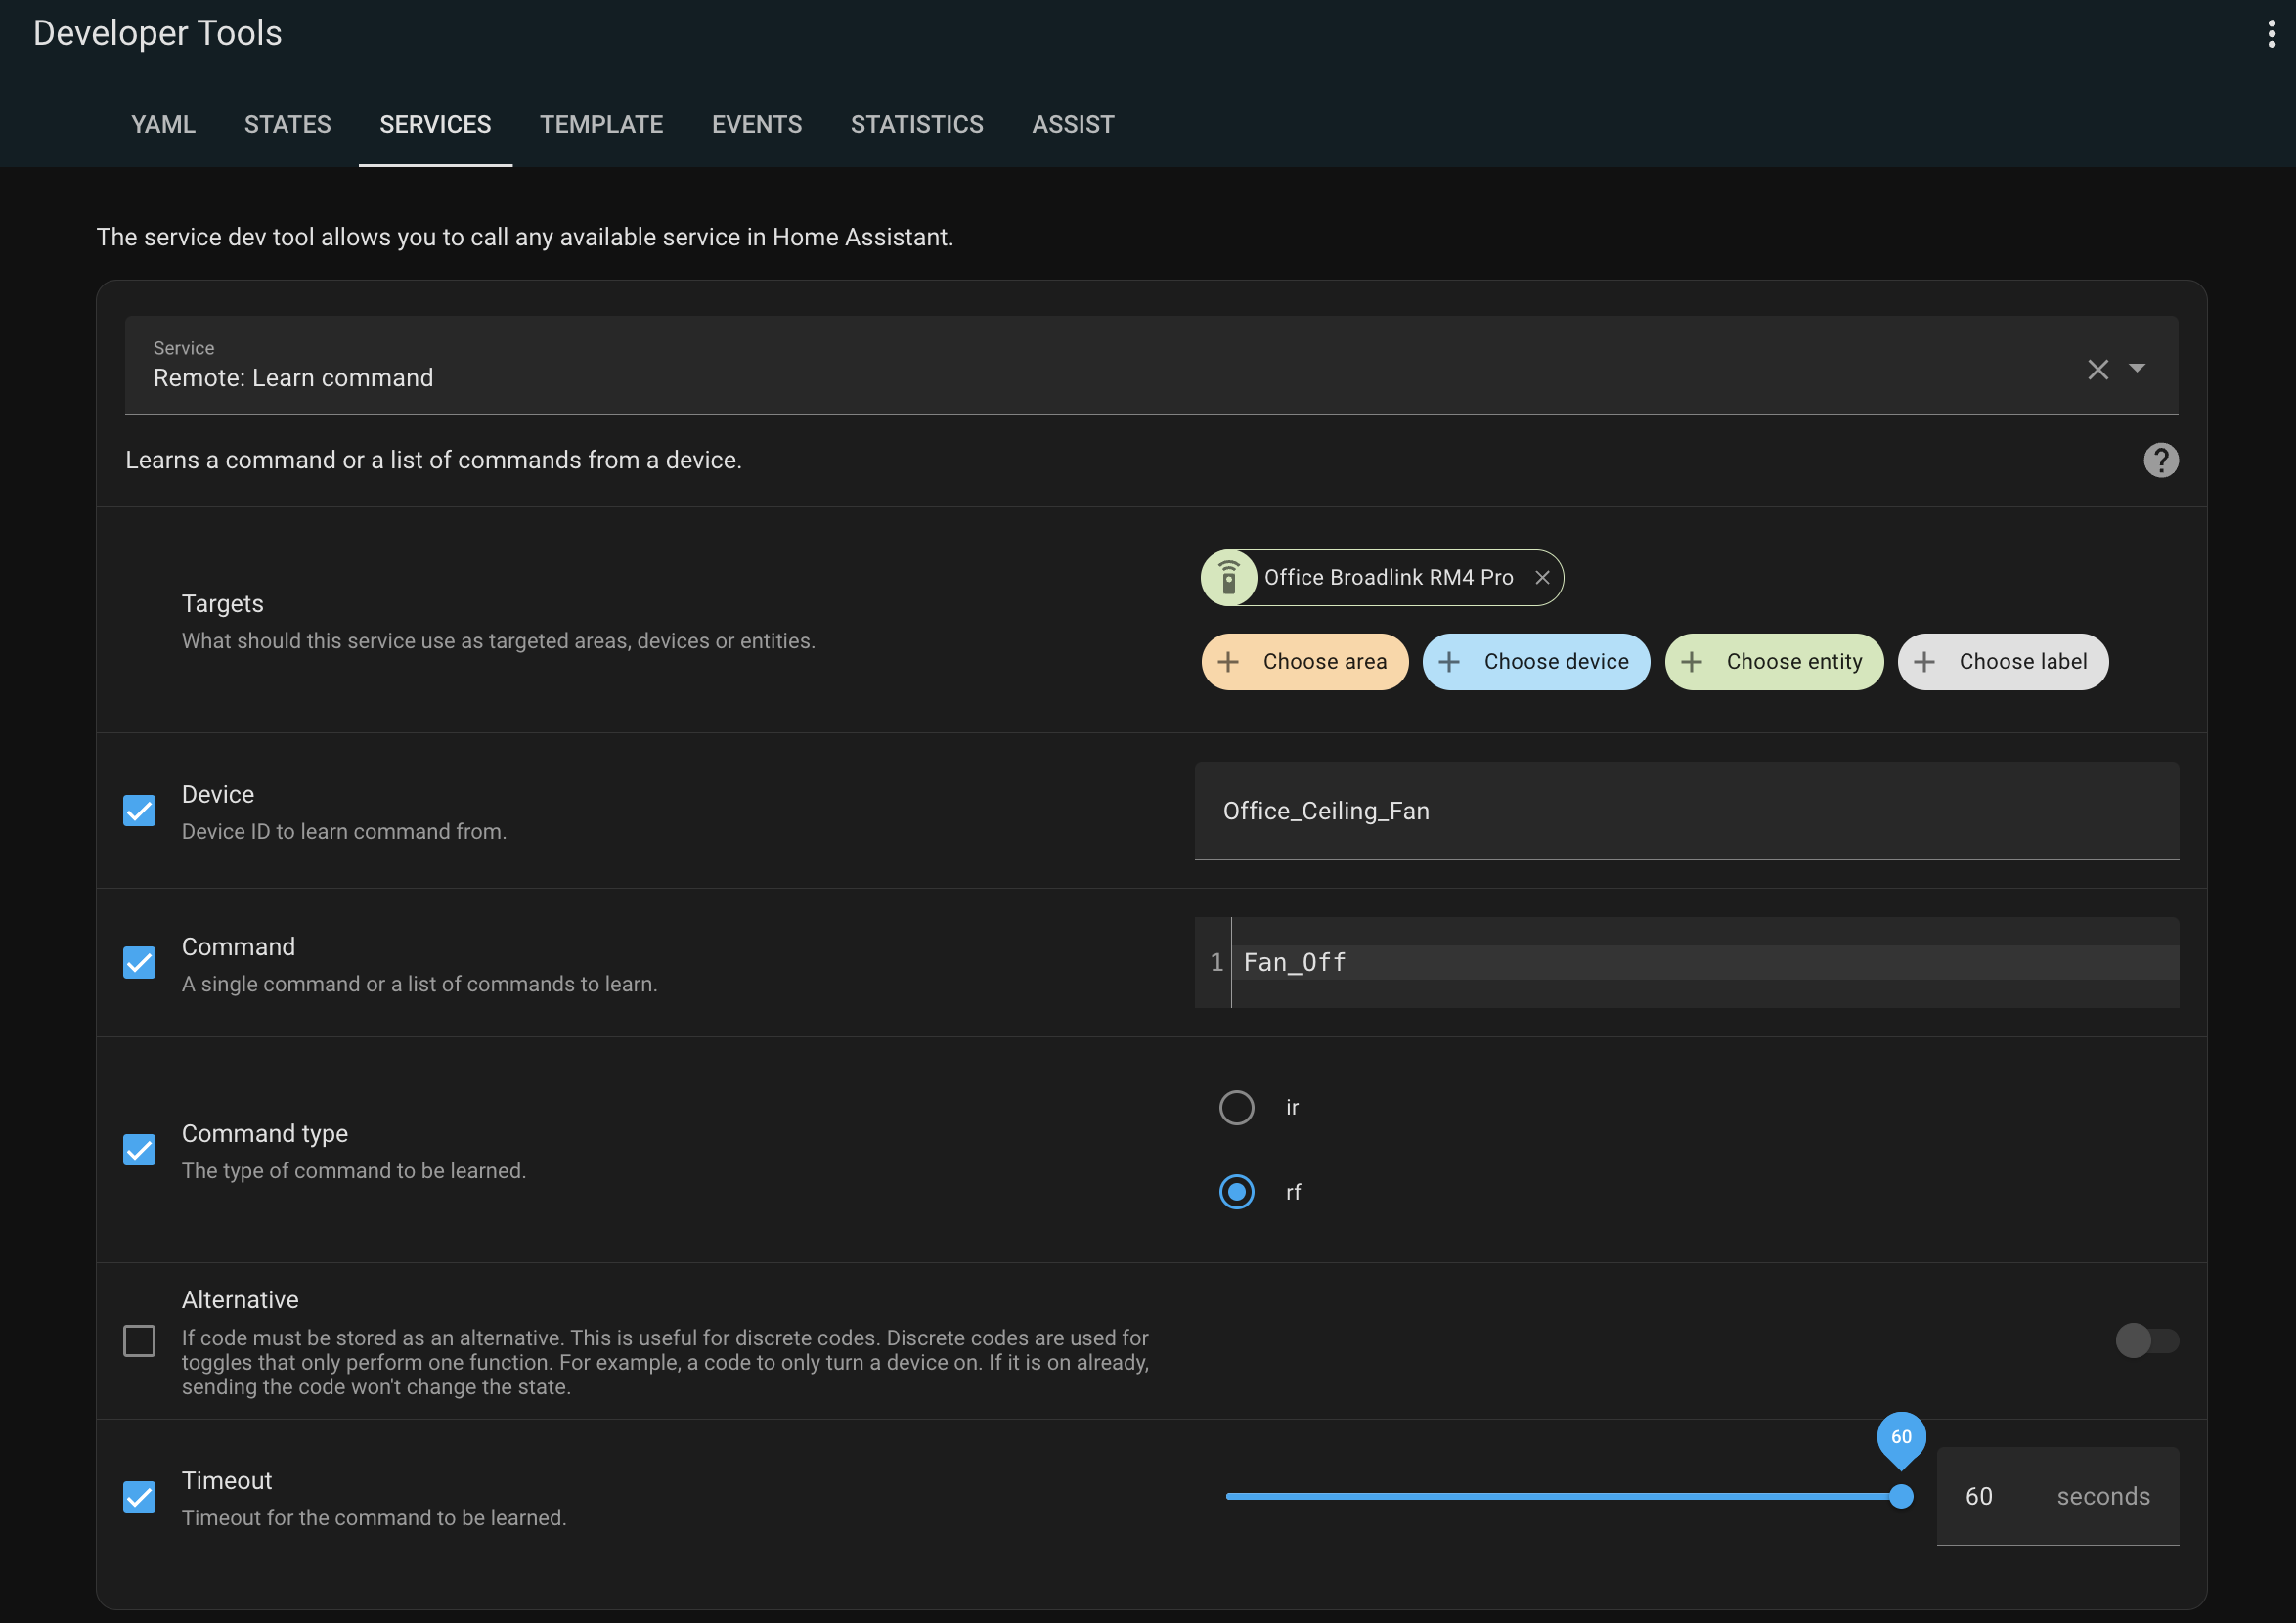Click the help question mark icon
Viewport: 2296px width, 1623px height.
[x=2160, y=460]
